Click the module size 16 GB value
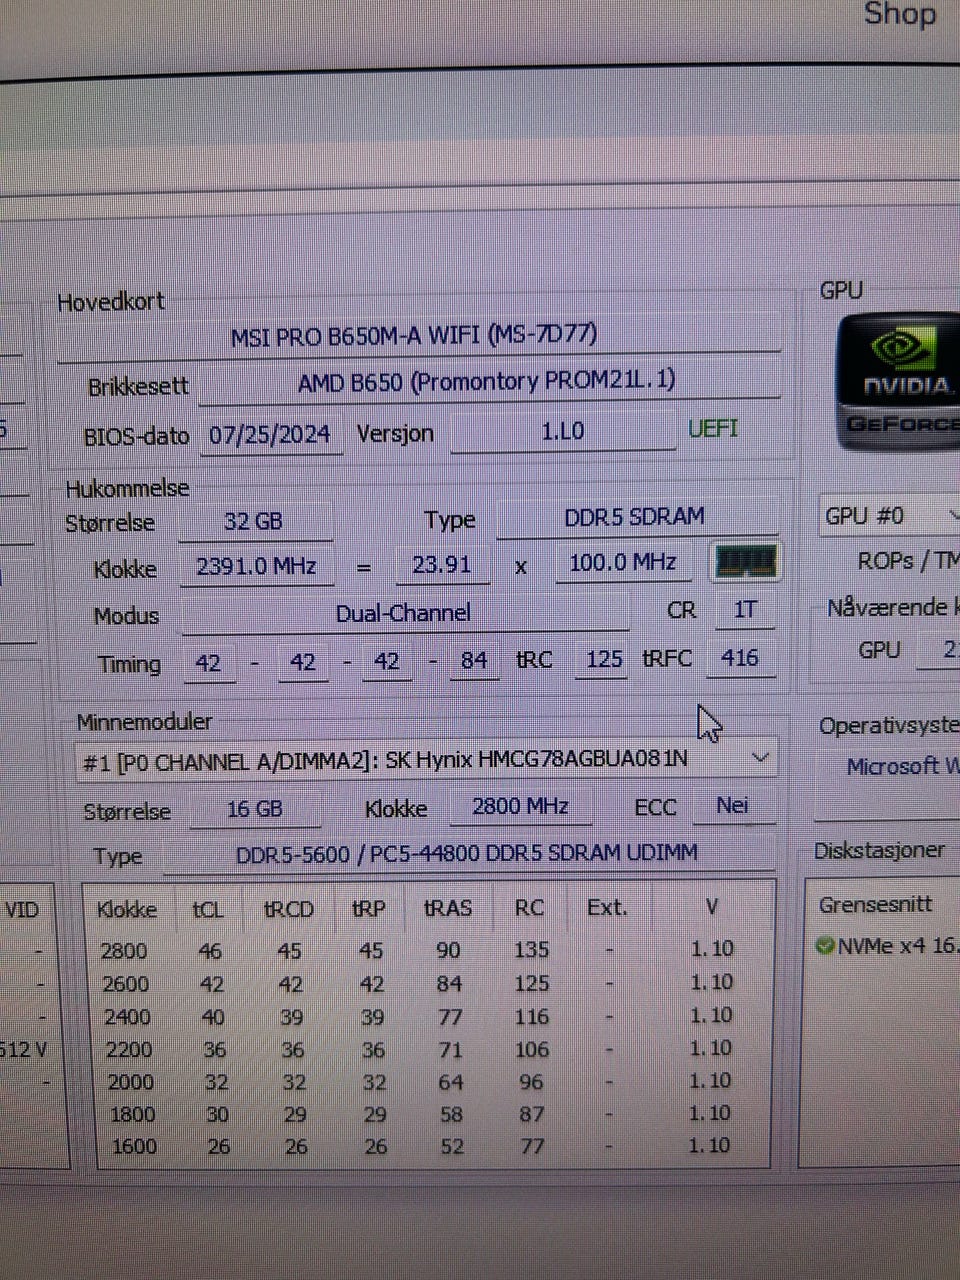960x1280 pixels. tap(255, 808)
